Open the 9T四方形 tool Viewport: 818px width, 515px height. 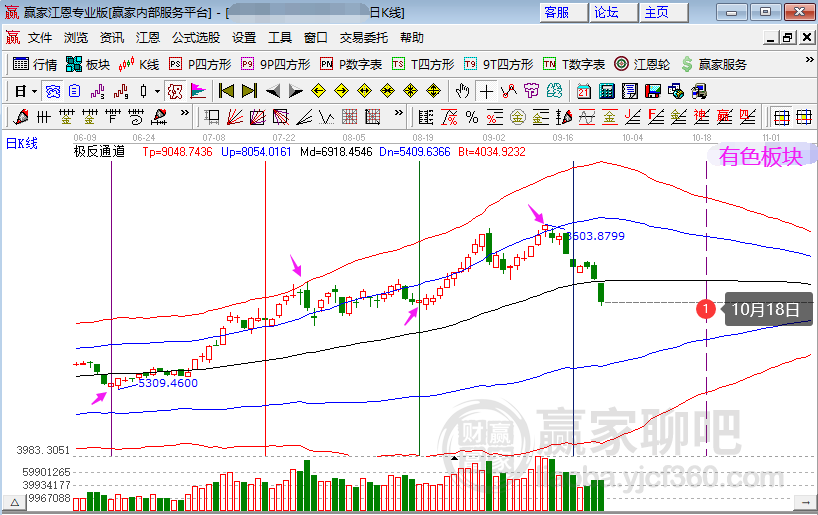click(x=498, y=64)
